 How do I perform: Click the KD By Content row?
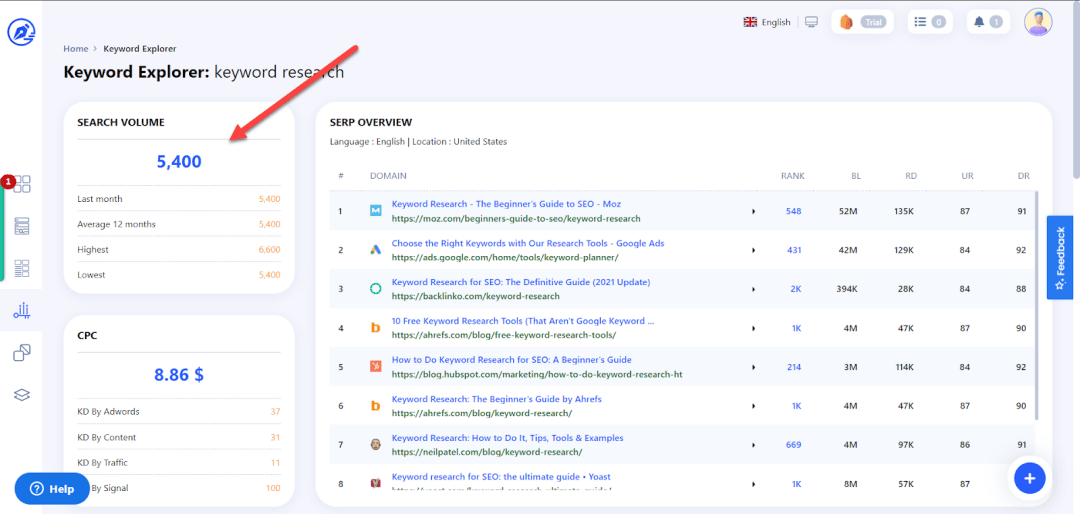click(x=179, y=437)
